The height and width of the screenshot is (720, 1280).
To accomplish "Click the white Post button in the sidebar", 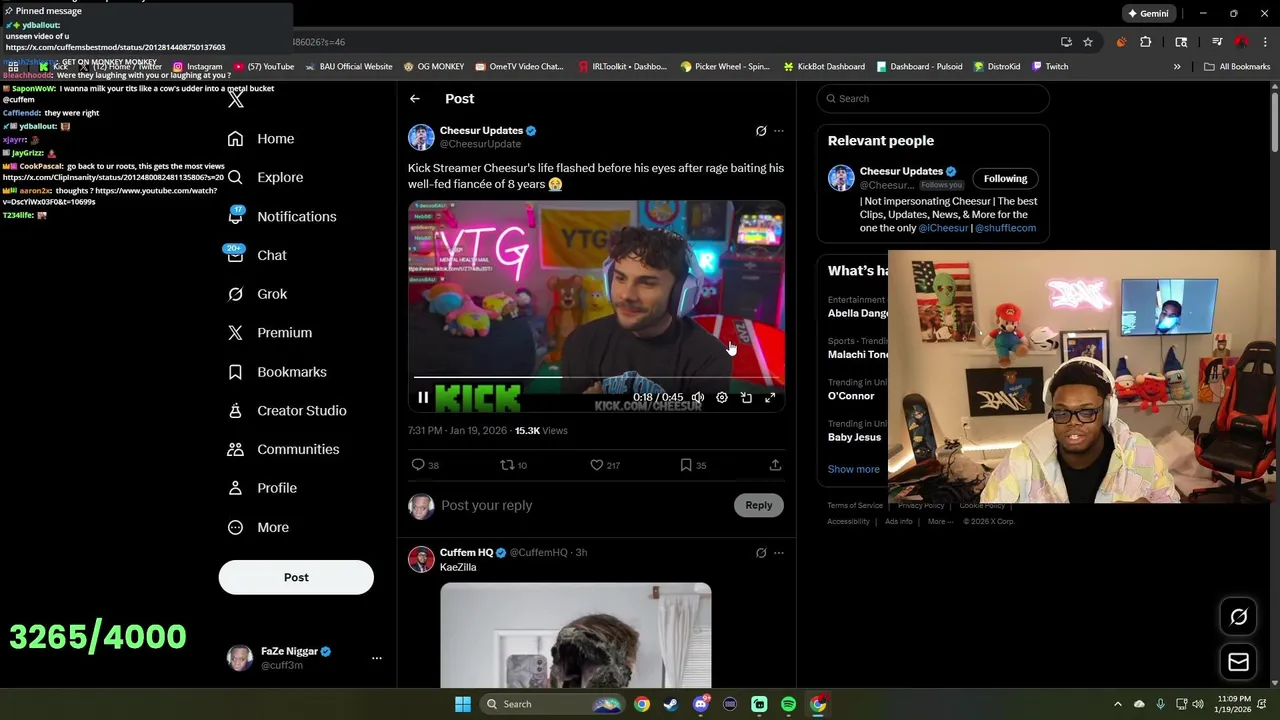I will coord(296,577).
